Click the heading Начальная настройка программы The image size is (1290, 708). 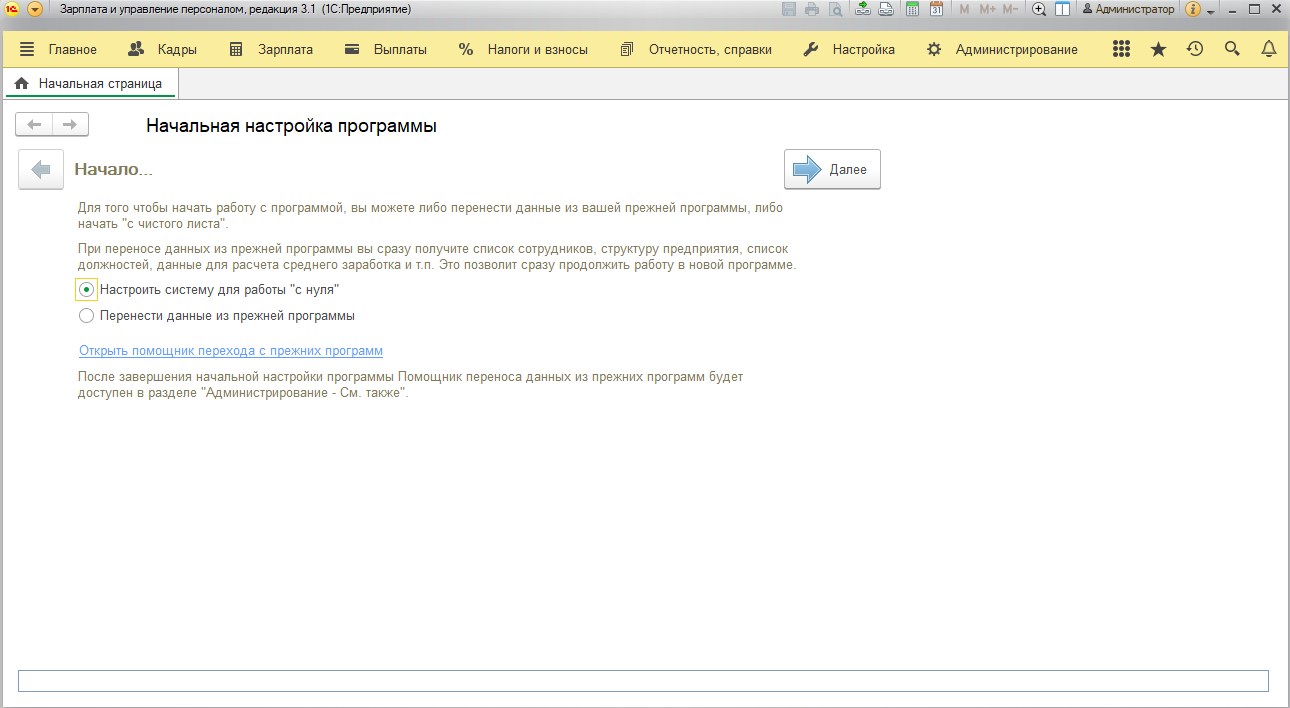coord(292,126)
